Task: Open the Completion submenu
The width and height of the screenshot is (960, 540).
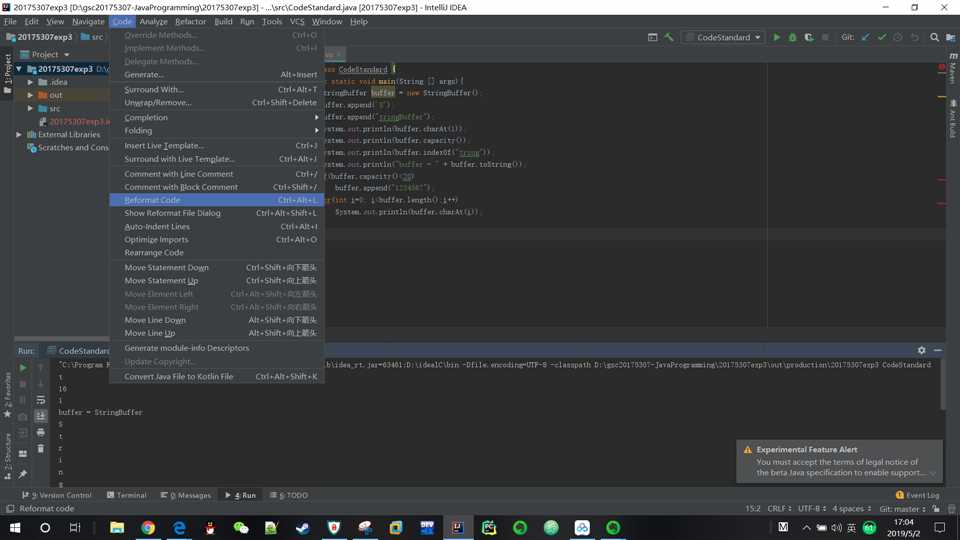Action: (x=216, y=117)
